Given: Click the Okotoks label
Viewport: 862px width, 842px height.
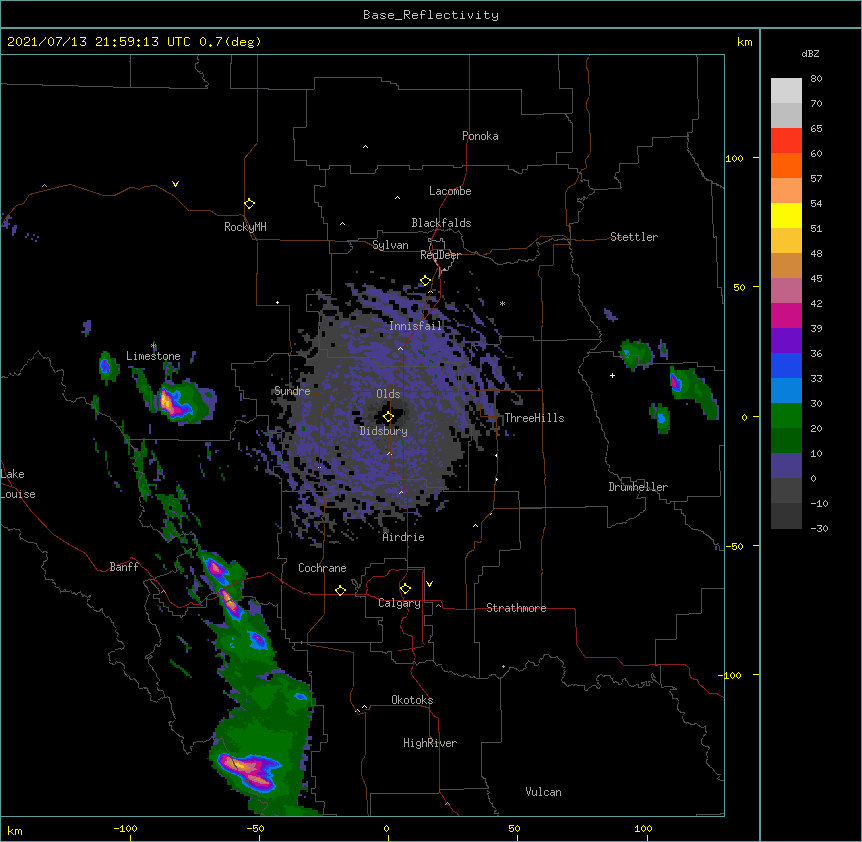Looking at the screenshot, I should point(412,700).
